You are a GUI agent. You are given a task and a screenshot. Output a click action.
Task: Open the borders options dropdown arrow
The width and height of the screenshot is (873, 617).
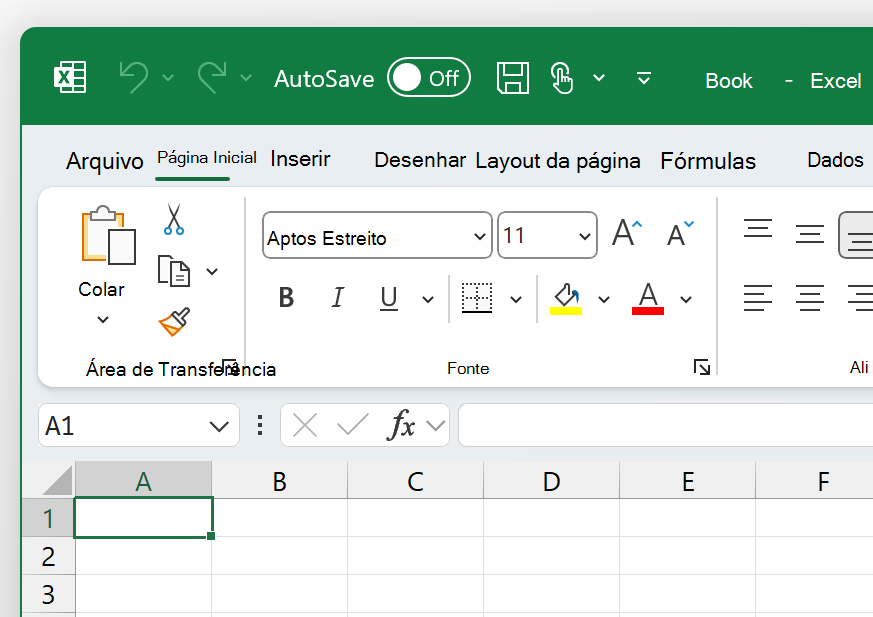[516, 300]
